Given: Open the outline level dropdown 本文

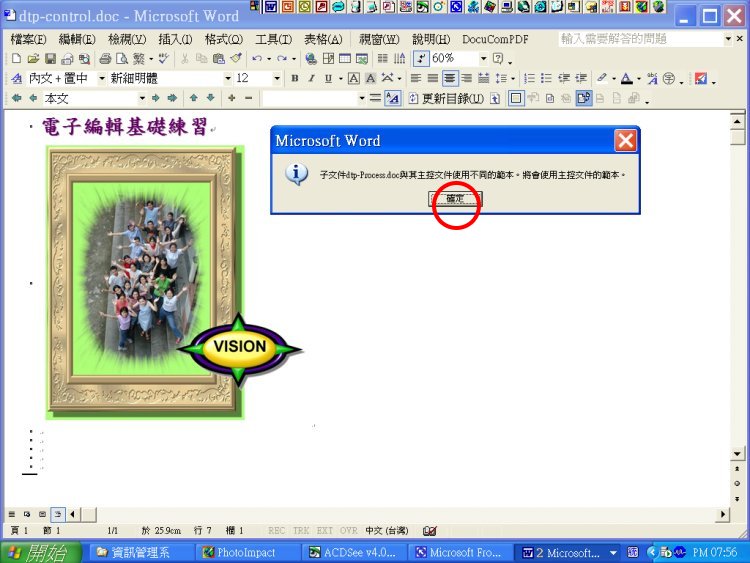Looking at the screenshot, I should click(142, 98).
